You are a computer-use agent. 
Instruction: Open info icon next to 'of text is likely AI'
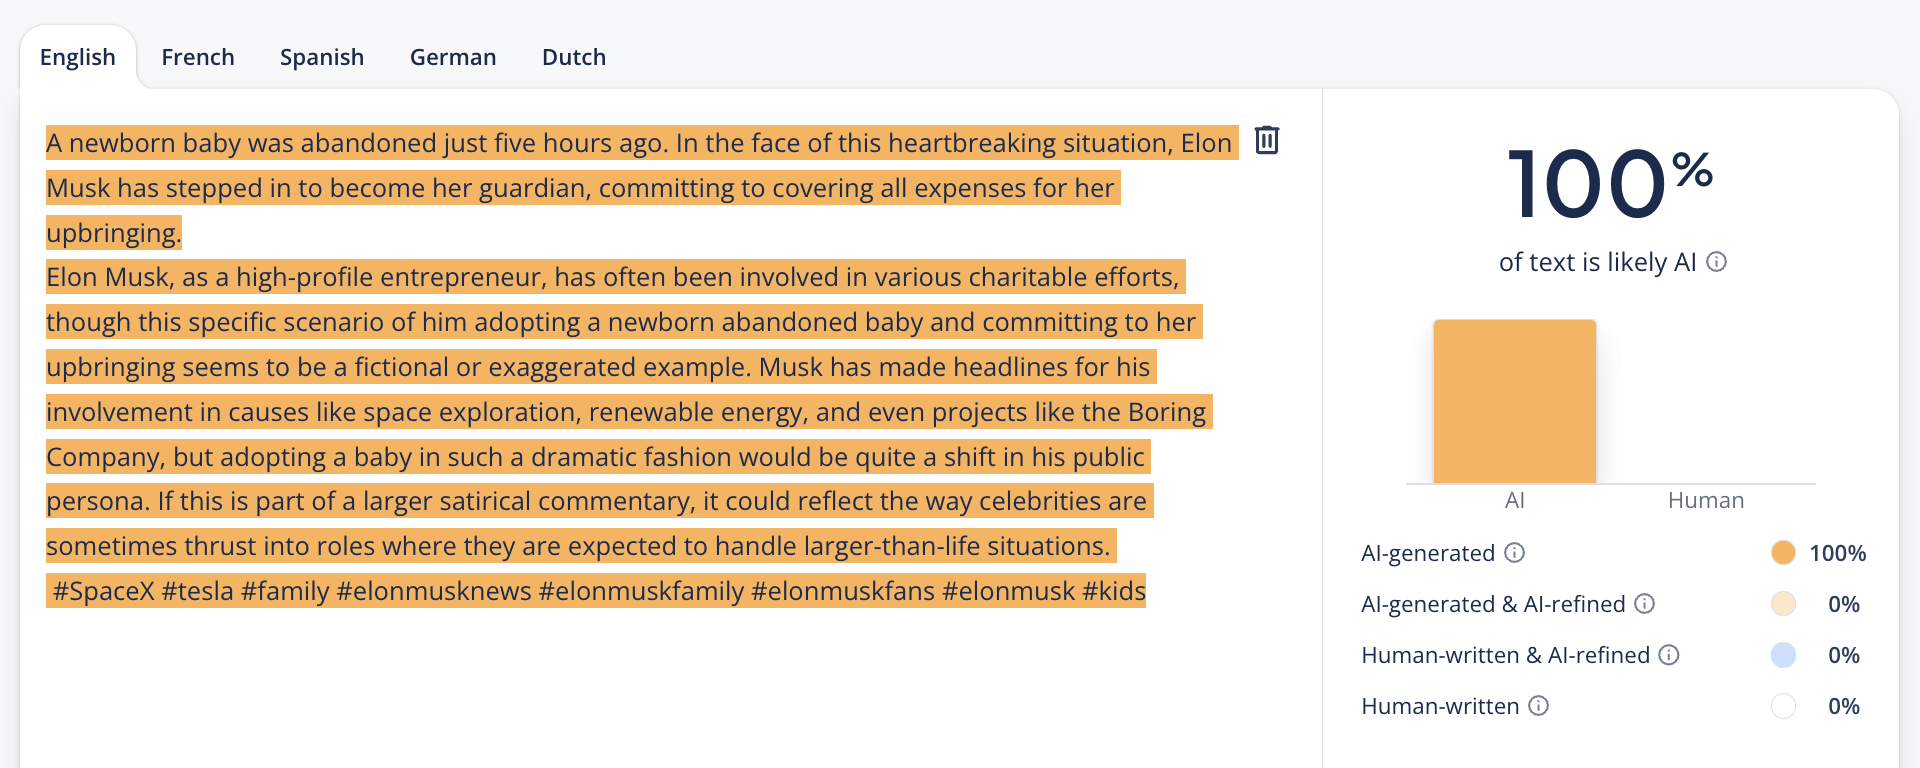click(x=1716, y=262)
